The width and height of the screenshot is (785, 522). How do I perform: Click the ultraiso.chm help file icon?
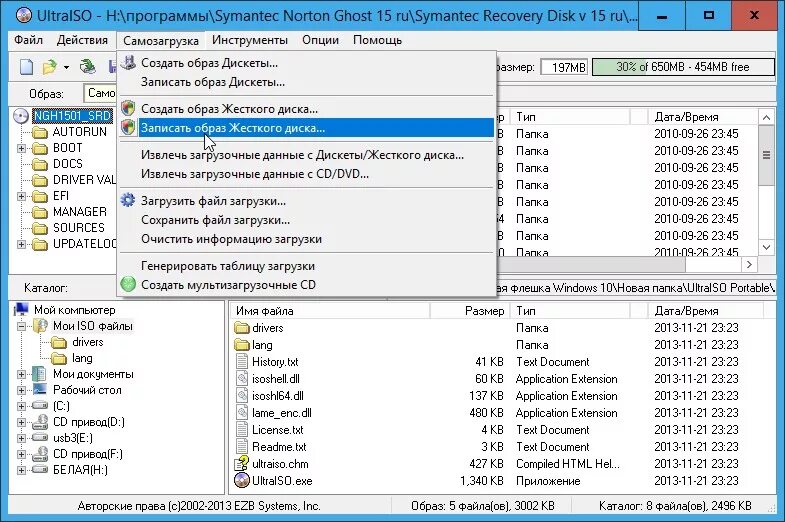242,463
